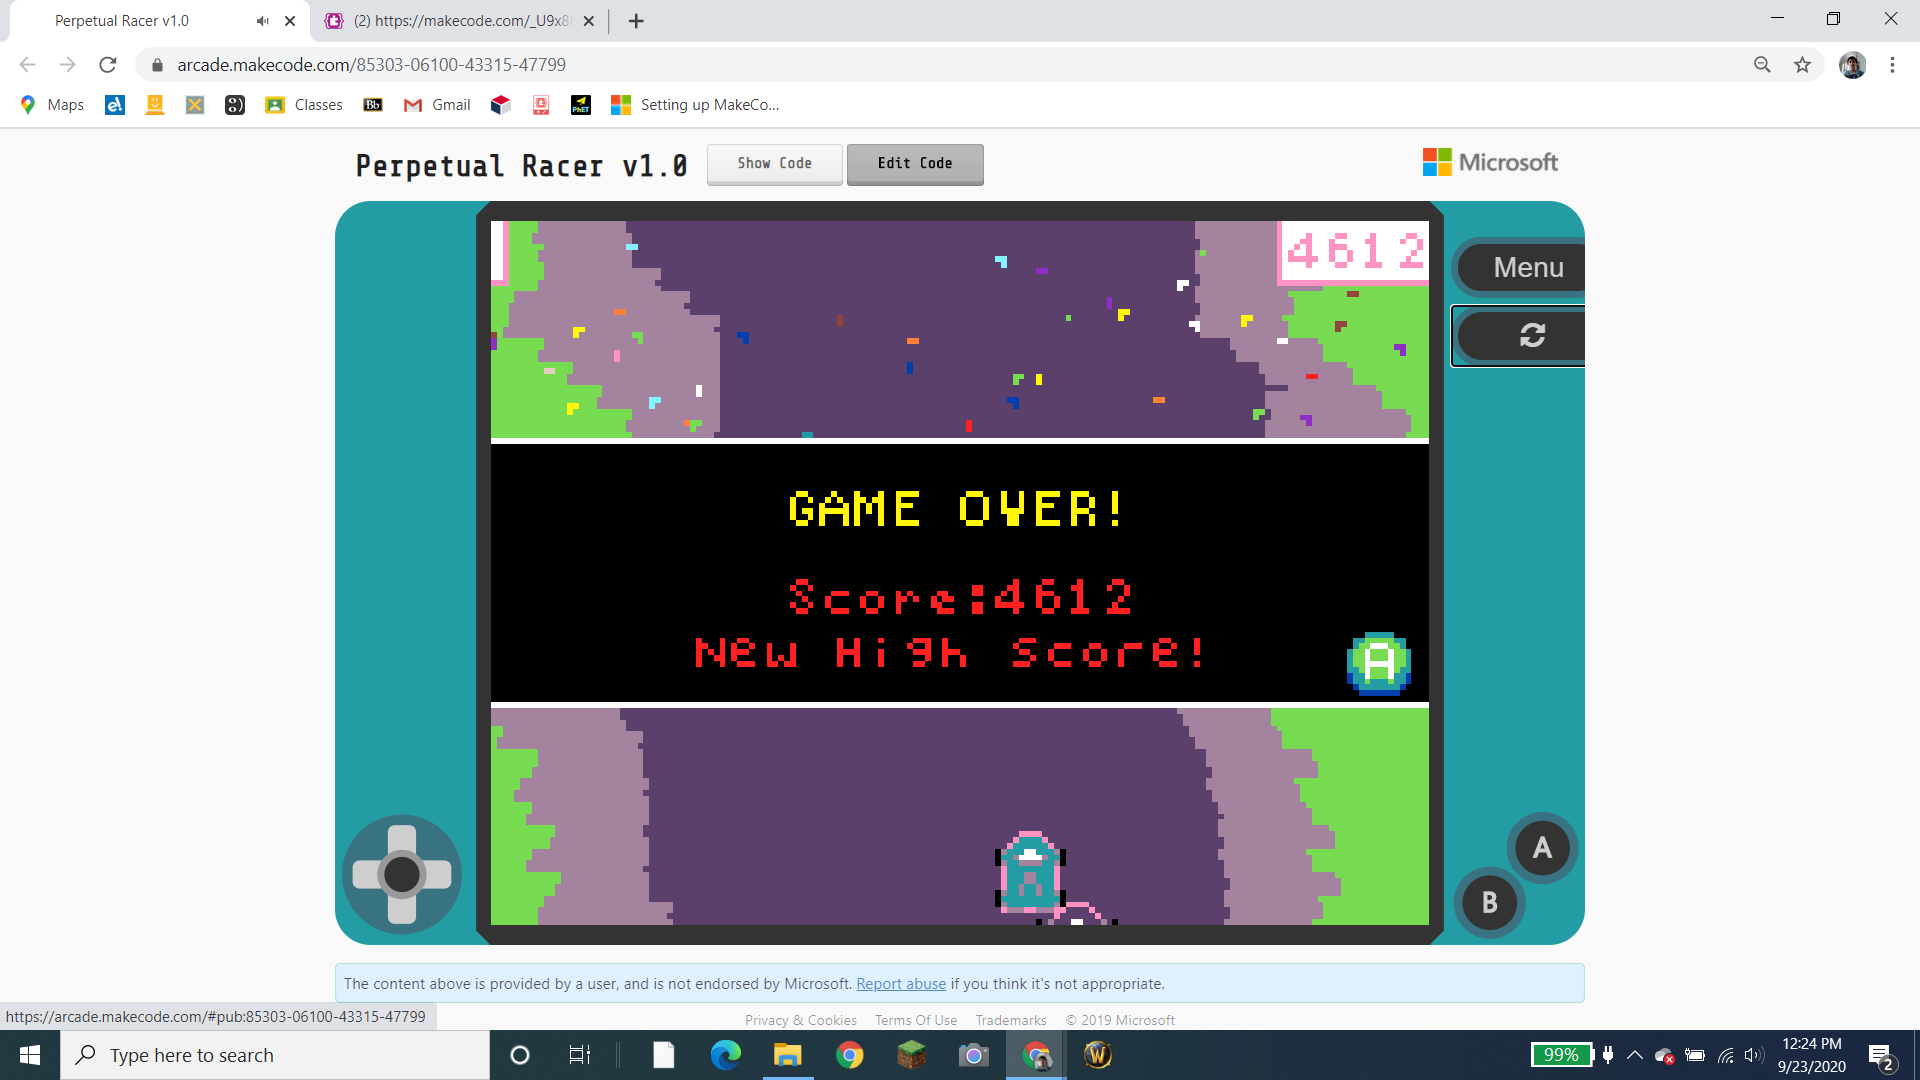1920x1080 pixels.
Task: Open the volume control in tray
Action: pyautogui.click(x=1754, y=1055)
